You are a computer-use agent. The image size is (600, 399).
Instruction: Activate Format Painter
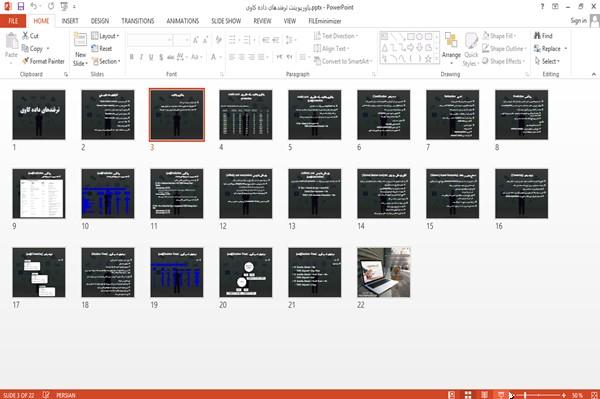click(43, 61)
